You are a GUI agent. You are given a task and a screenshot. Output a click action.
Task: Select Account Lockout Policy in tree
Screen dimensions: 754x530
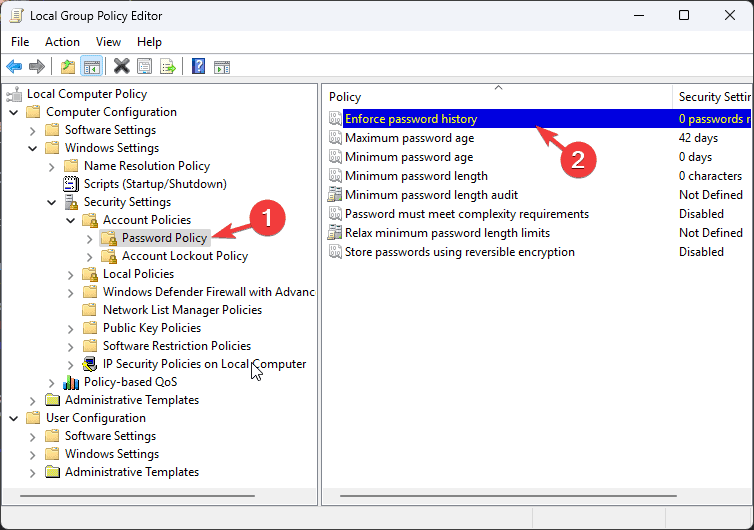tap(185, 256)
